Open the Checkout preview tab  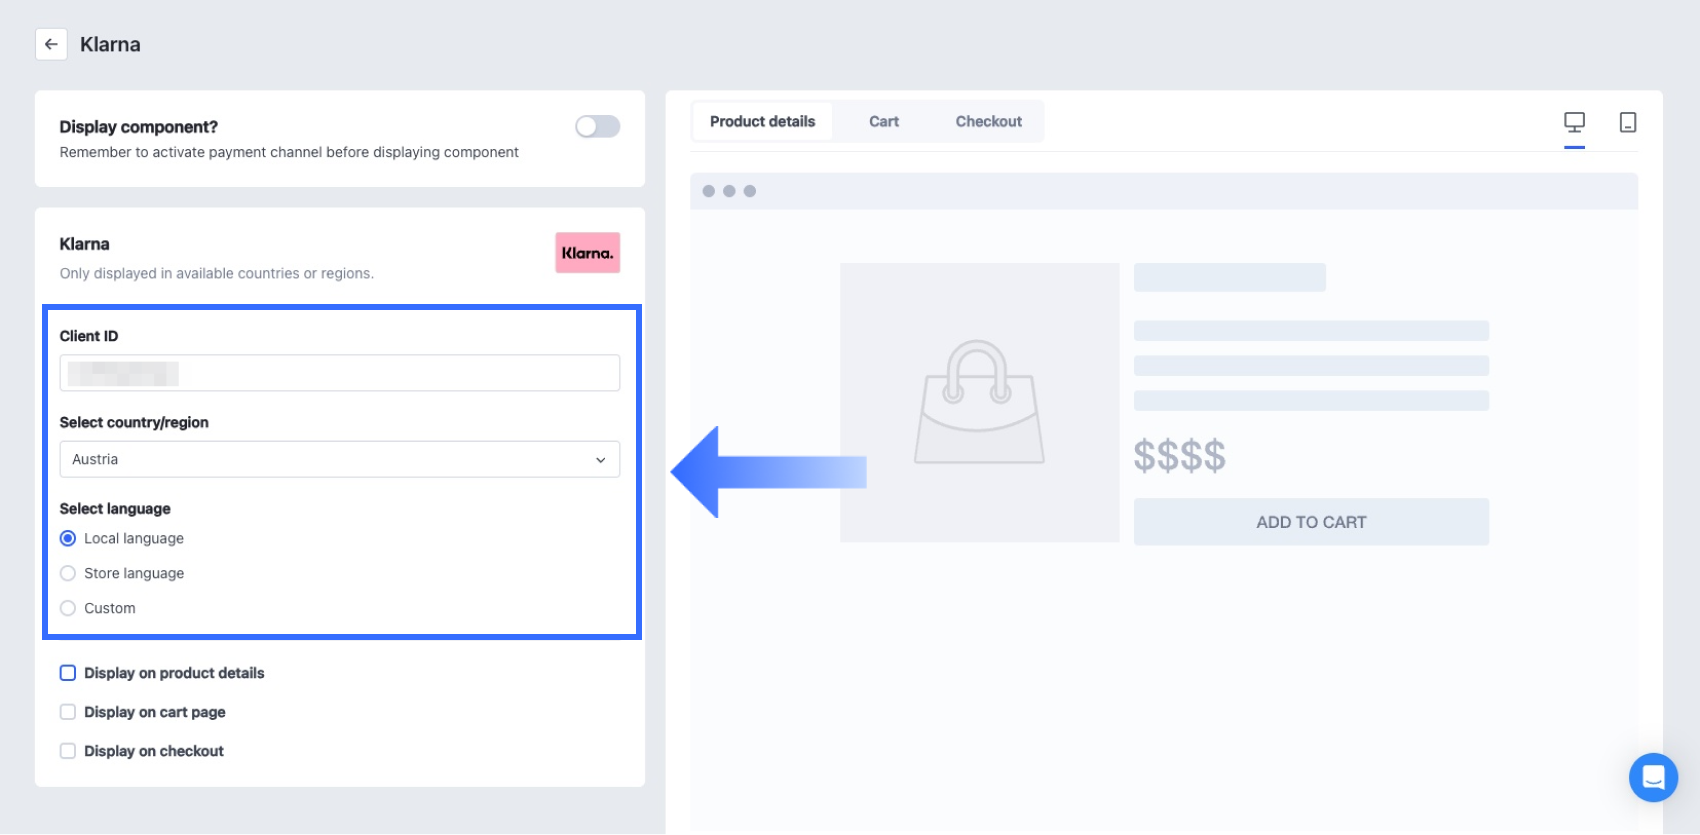989,121
